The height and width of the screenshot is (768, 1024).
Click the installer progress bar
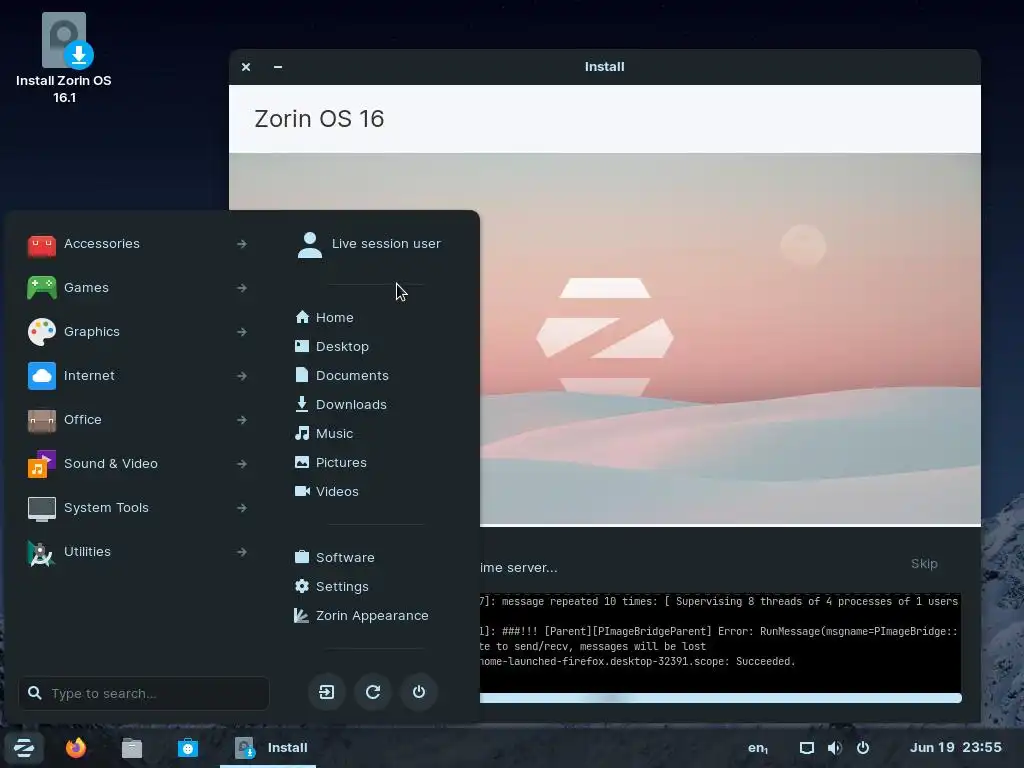pos(720,698)
